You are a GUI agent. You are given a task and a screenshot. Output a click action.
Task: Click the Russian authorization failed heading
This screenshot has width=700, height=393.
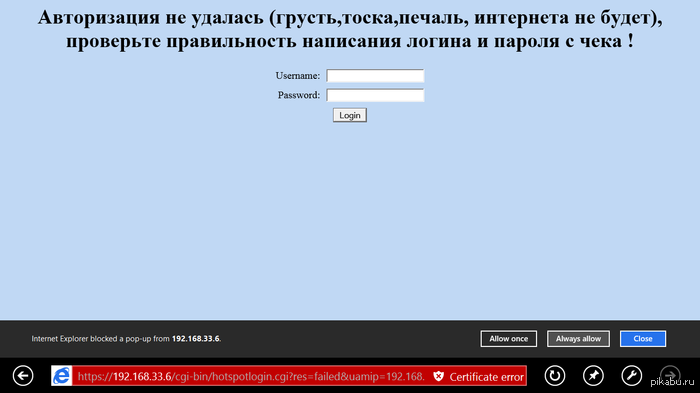point(350,29)
